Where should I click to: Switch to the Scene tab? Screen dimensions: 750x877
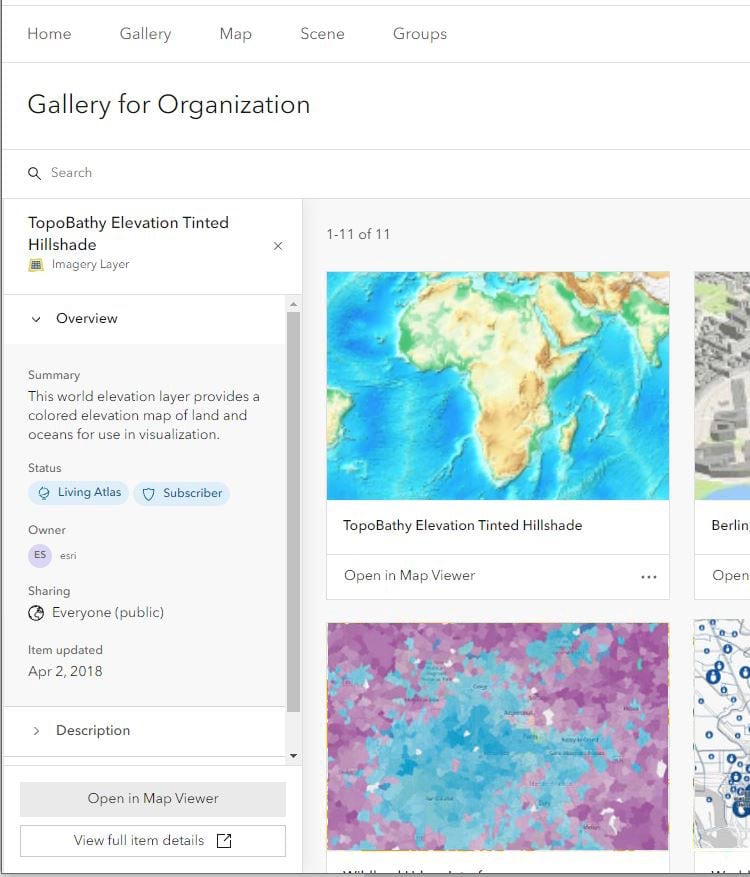[322, 34]
